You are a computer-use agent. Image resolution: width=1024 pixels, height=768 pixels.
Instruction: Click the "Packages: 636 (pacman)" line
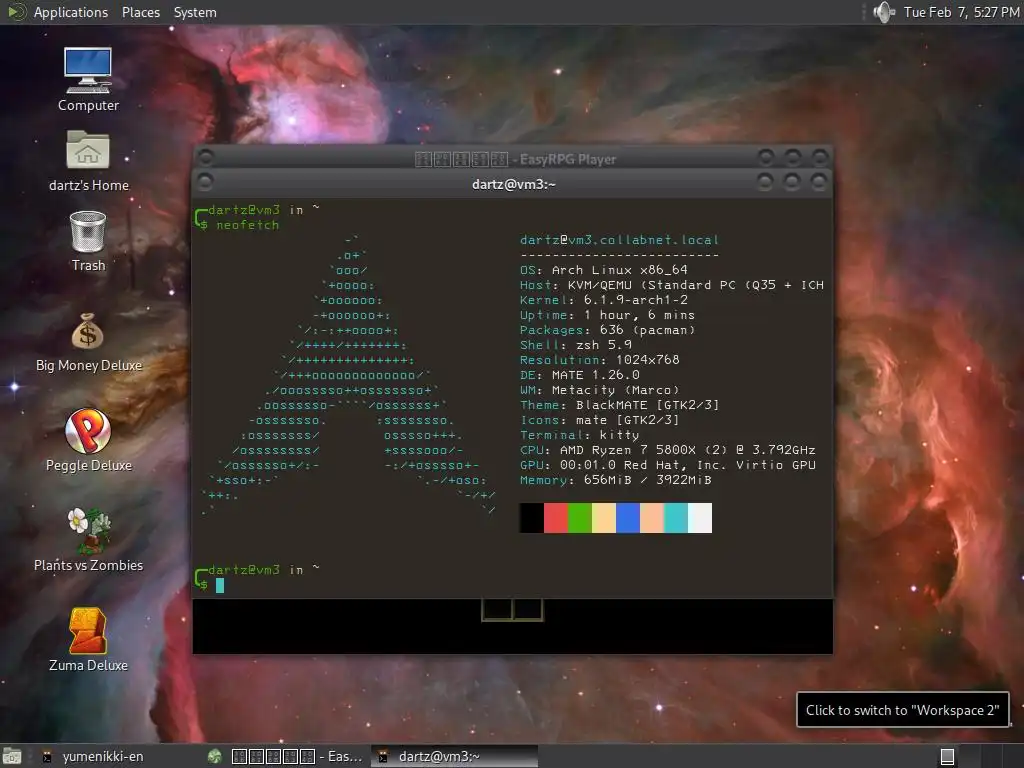pyautogui.click(x=607, y=330)
